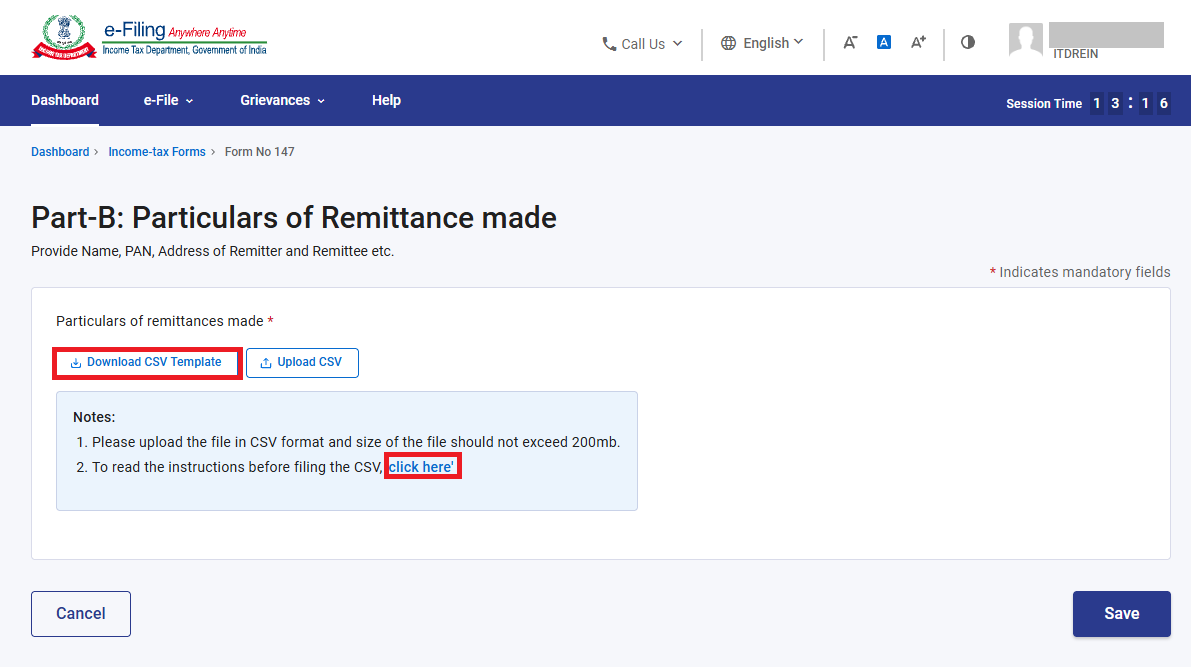Screen dimensions: 1191x667
Task: Decrease font size with the A- icon
Action: tap(850, 43)
